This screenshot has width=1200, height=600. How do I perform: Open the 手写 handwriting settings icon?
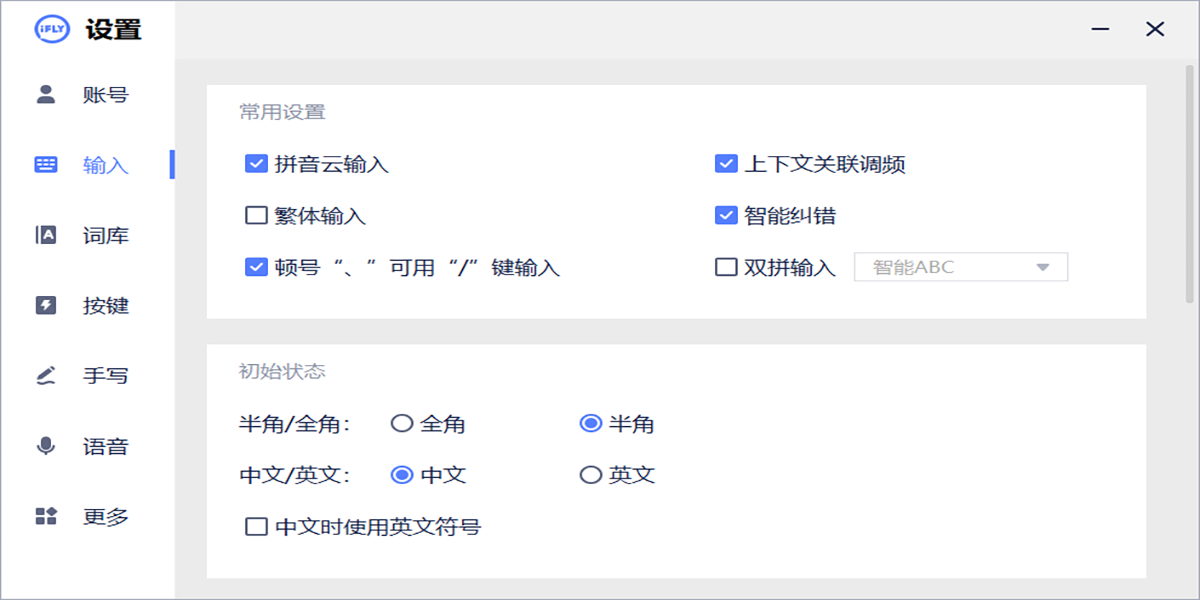[x=44, y=375]
